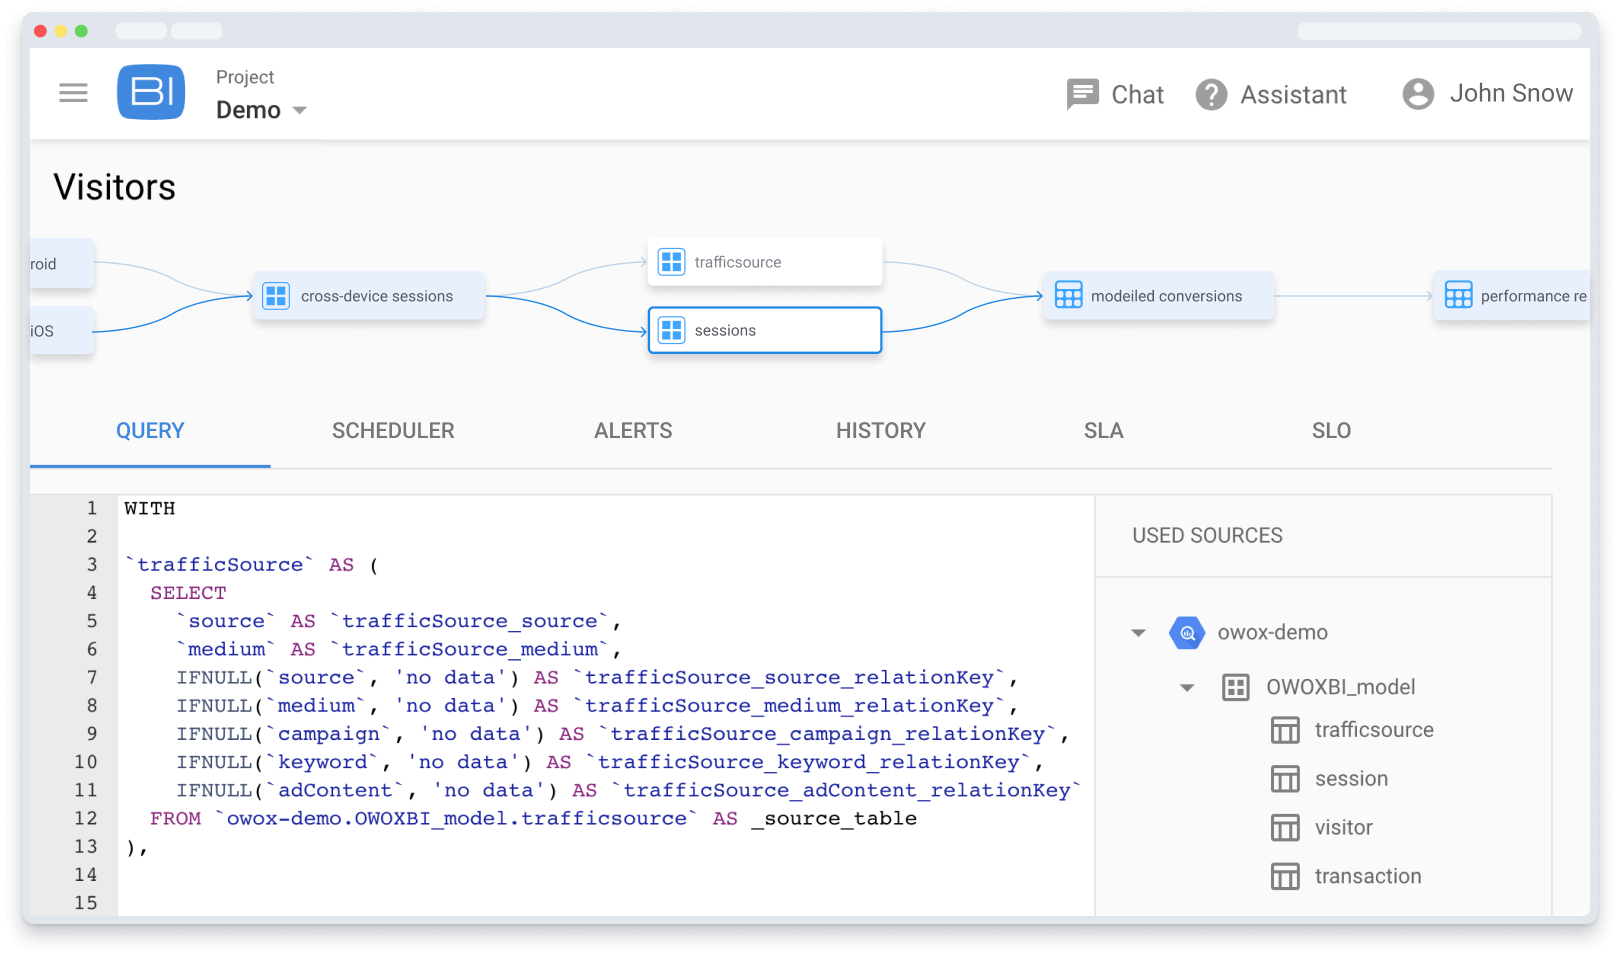Select the transaction table in Used Sources
Viewport: 1620px width, 955px height.
[1367, 875]
